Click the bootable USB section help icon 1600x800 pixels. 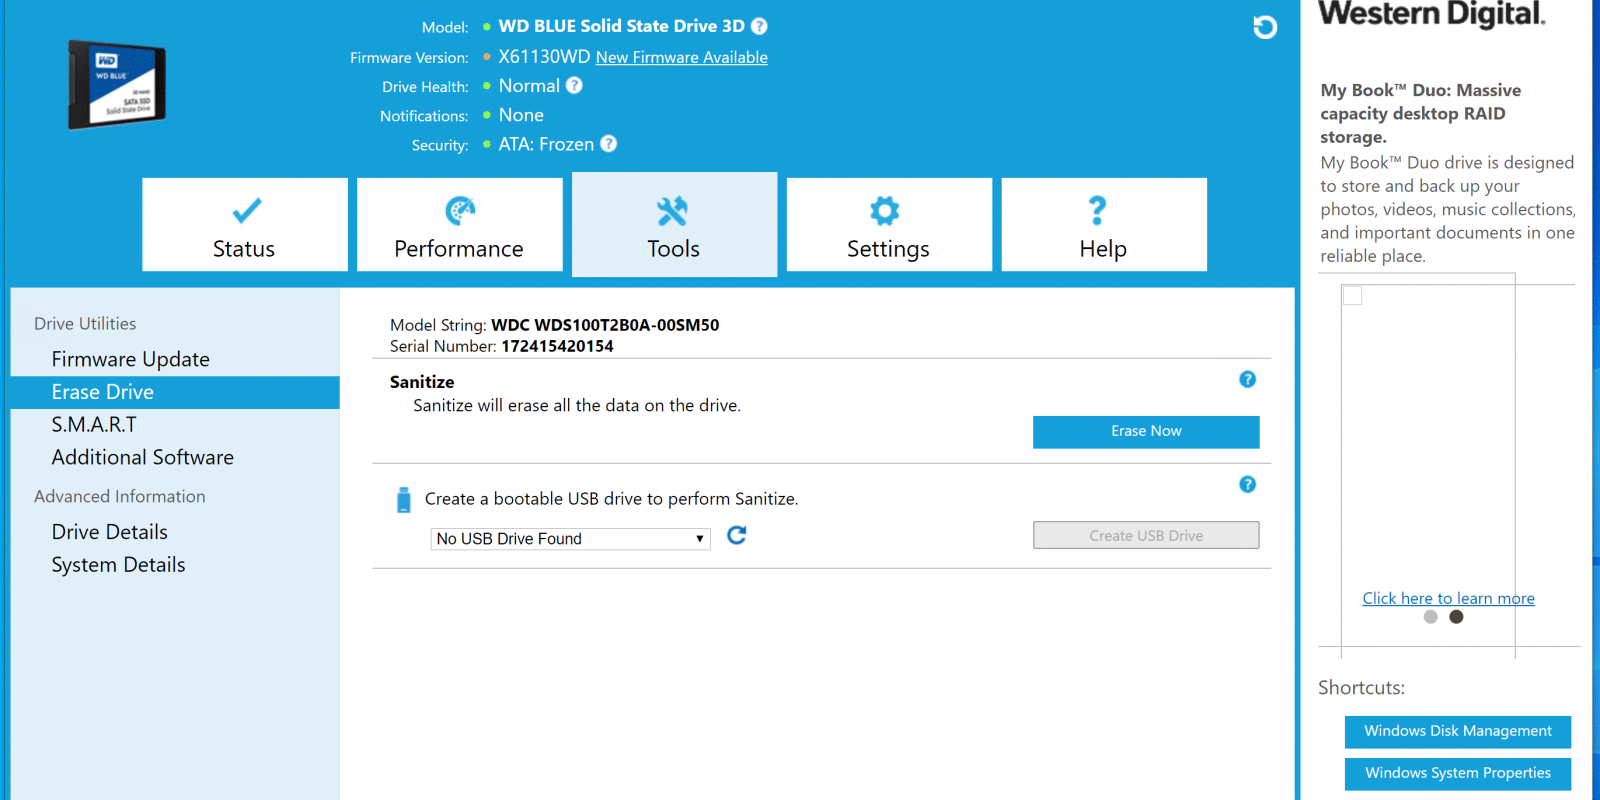(1247, 484)
